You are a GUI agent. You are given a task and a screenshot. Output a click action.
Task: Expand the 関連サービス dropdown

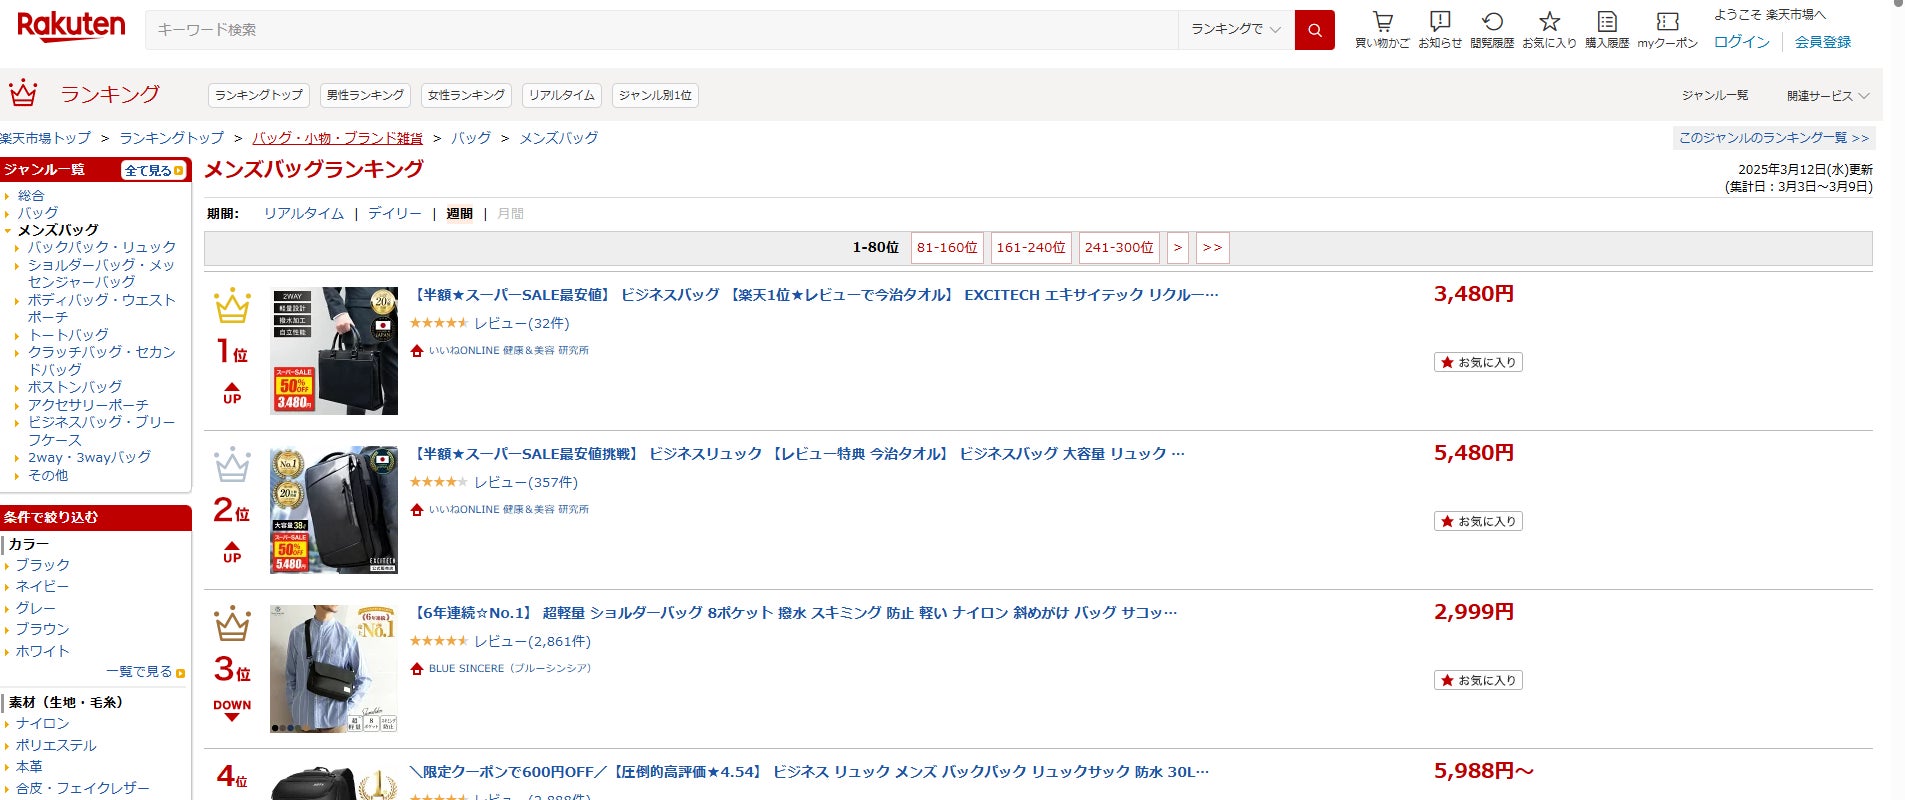coord(1828,96)
